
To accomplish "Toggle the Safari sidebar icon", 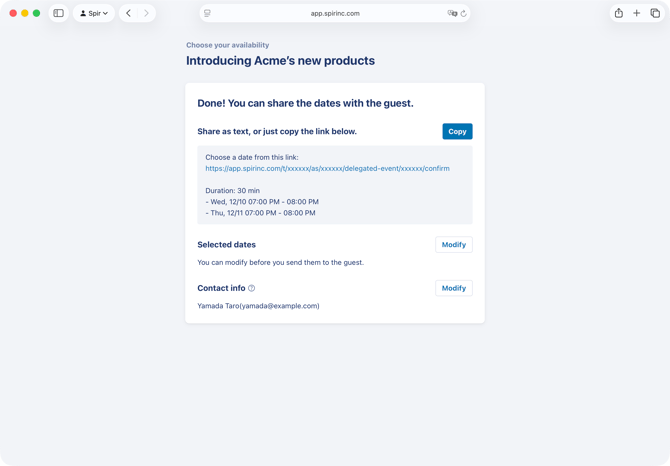I will [x=58, y=13].
